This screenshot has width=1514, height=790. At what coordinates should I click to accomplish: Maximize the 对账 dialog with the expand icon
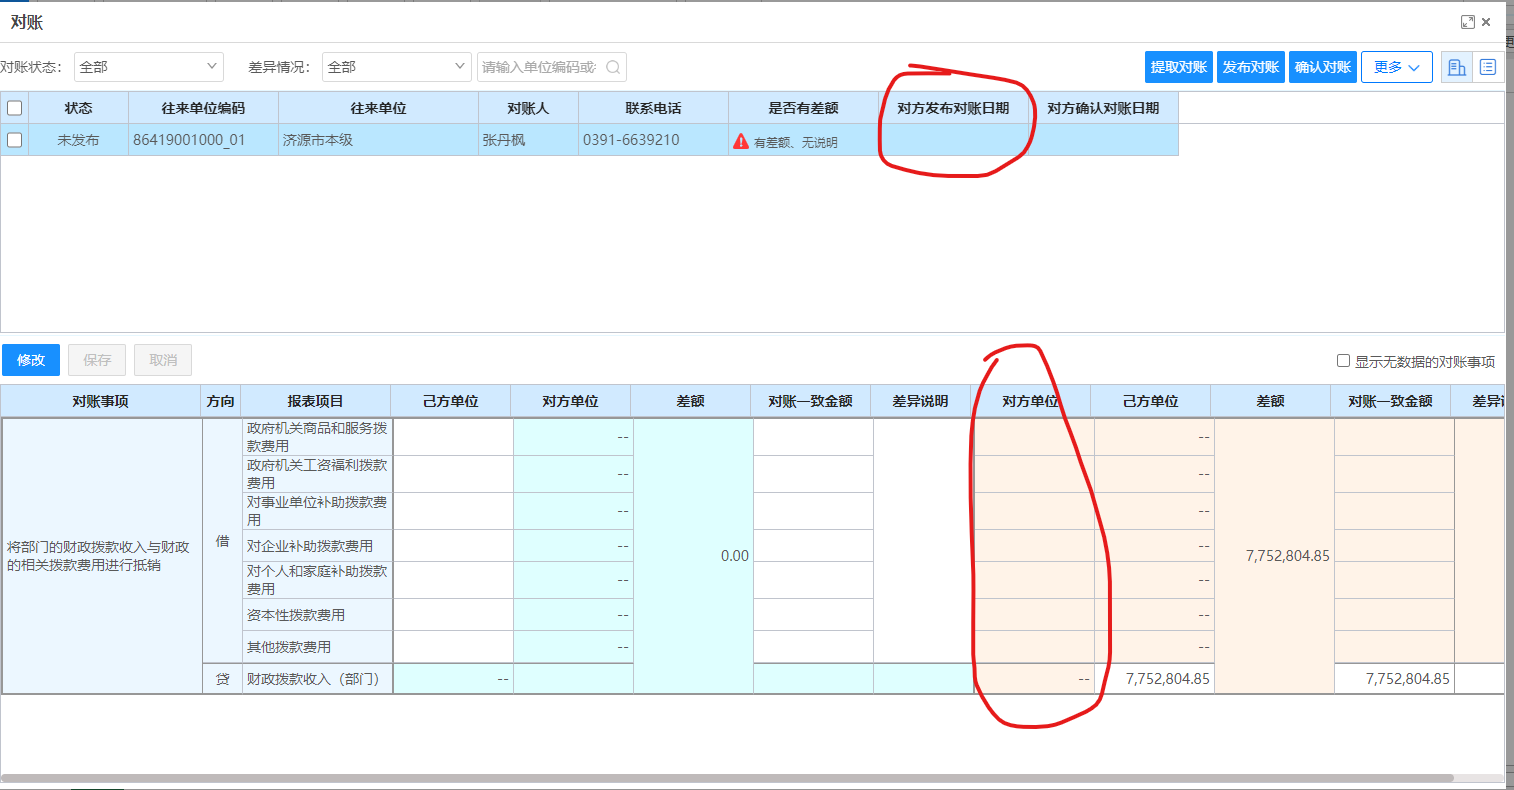(x=1468, y=22)
